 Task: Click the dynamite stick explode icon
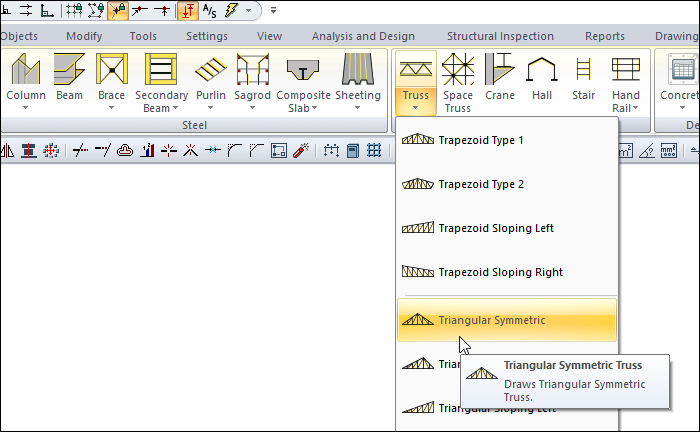[x=301, y=151]
